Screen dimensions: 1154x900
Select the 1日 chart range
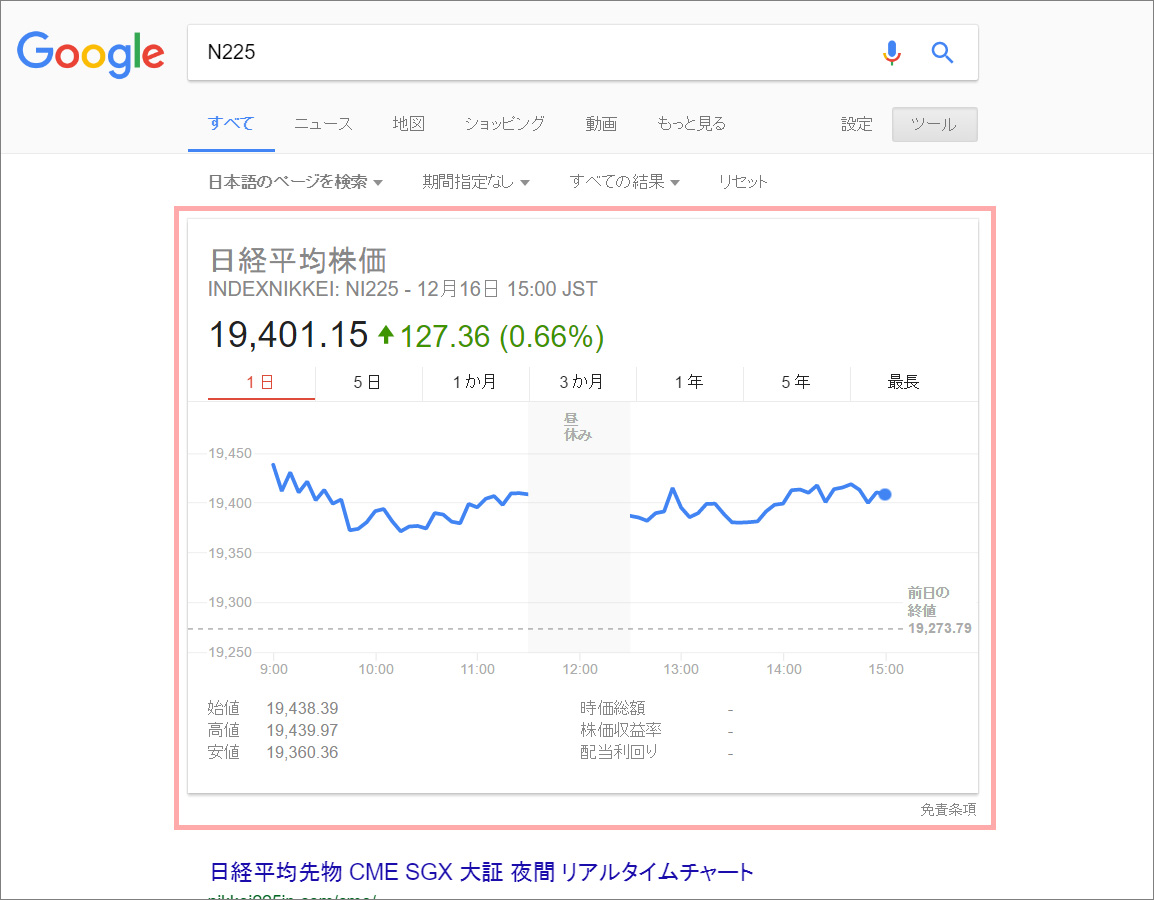point(261,382)
